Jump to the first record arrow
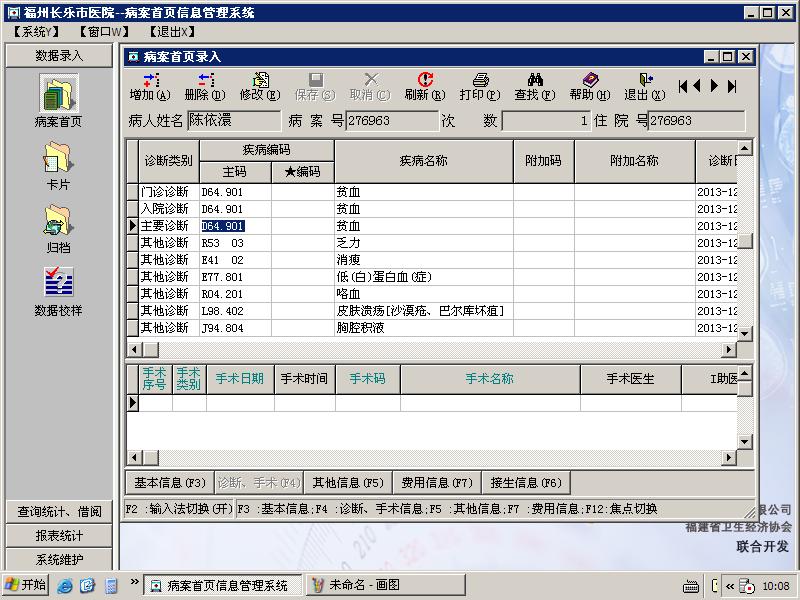 pyautogui.click(x=683, y=86)
